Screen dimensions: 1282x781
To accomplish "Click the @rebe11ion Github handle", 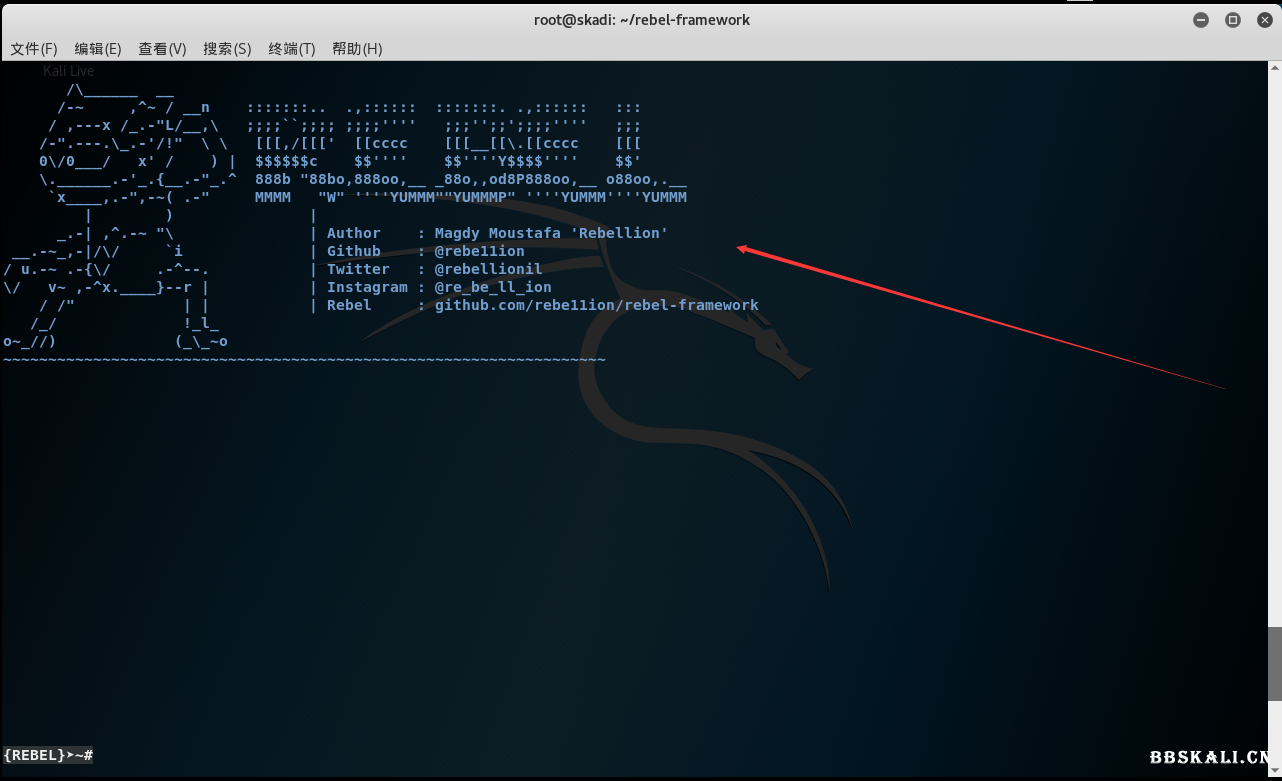I will (x=479, y=251).
